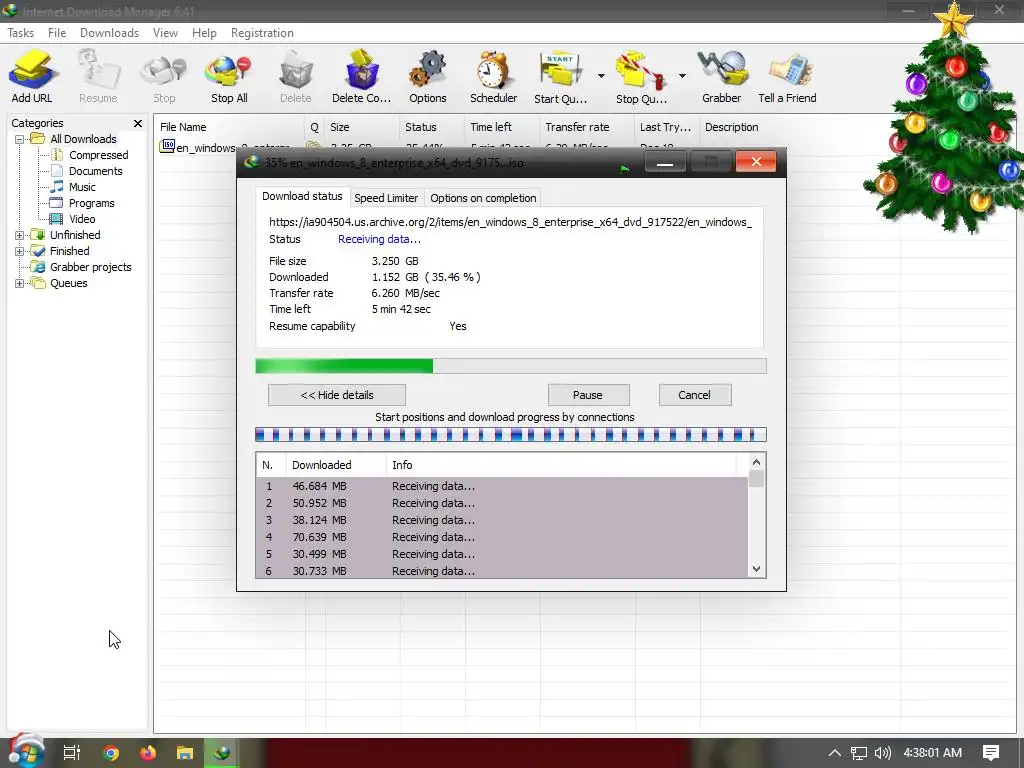The height and width of the screenshot is (768, 1024).
Task: Click the main download progress bar
Action: pos(511,366)
